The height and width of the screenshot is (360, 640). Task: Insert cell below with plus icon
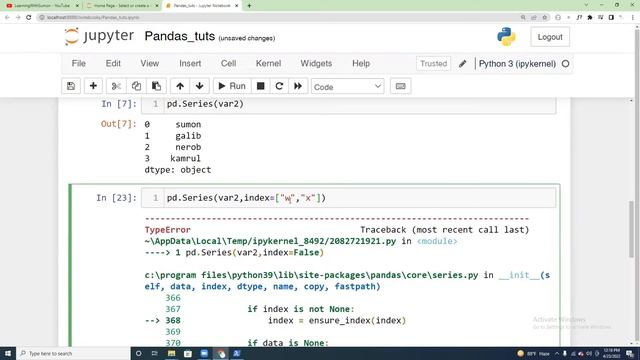93,86
